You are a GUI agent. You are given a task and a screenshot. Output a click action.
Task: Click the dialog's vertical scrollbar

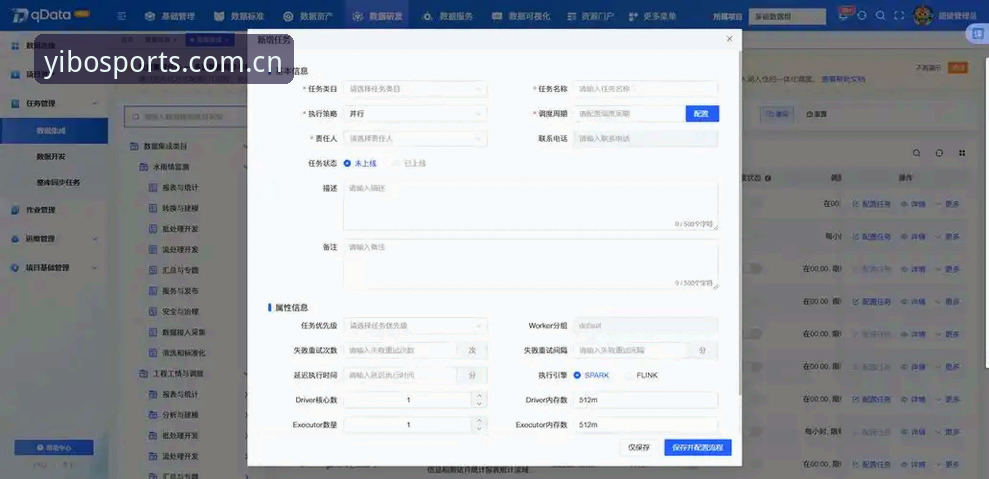point(739,221)
